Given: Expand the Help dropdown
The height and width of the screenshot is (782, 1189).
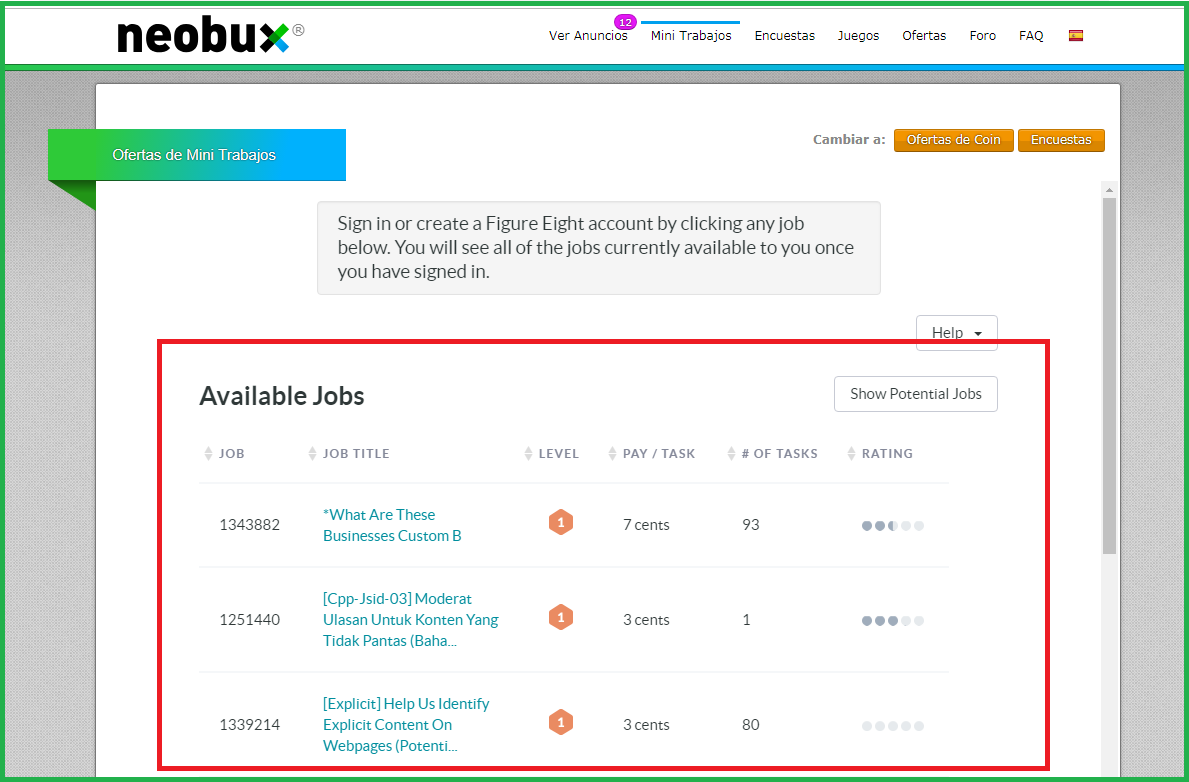Looking at the screenshot, I should point(956,332).
